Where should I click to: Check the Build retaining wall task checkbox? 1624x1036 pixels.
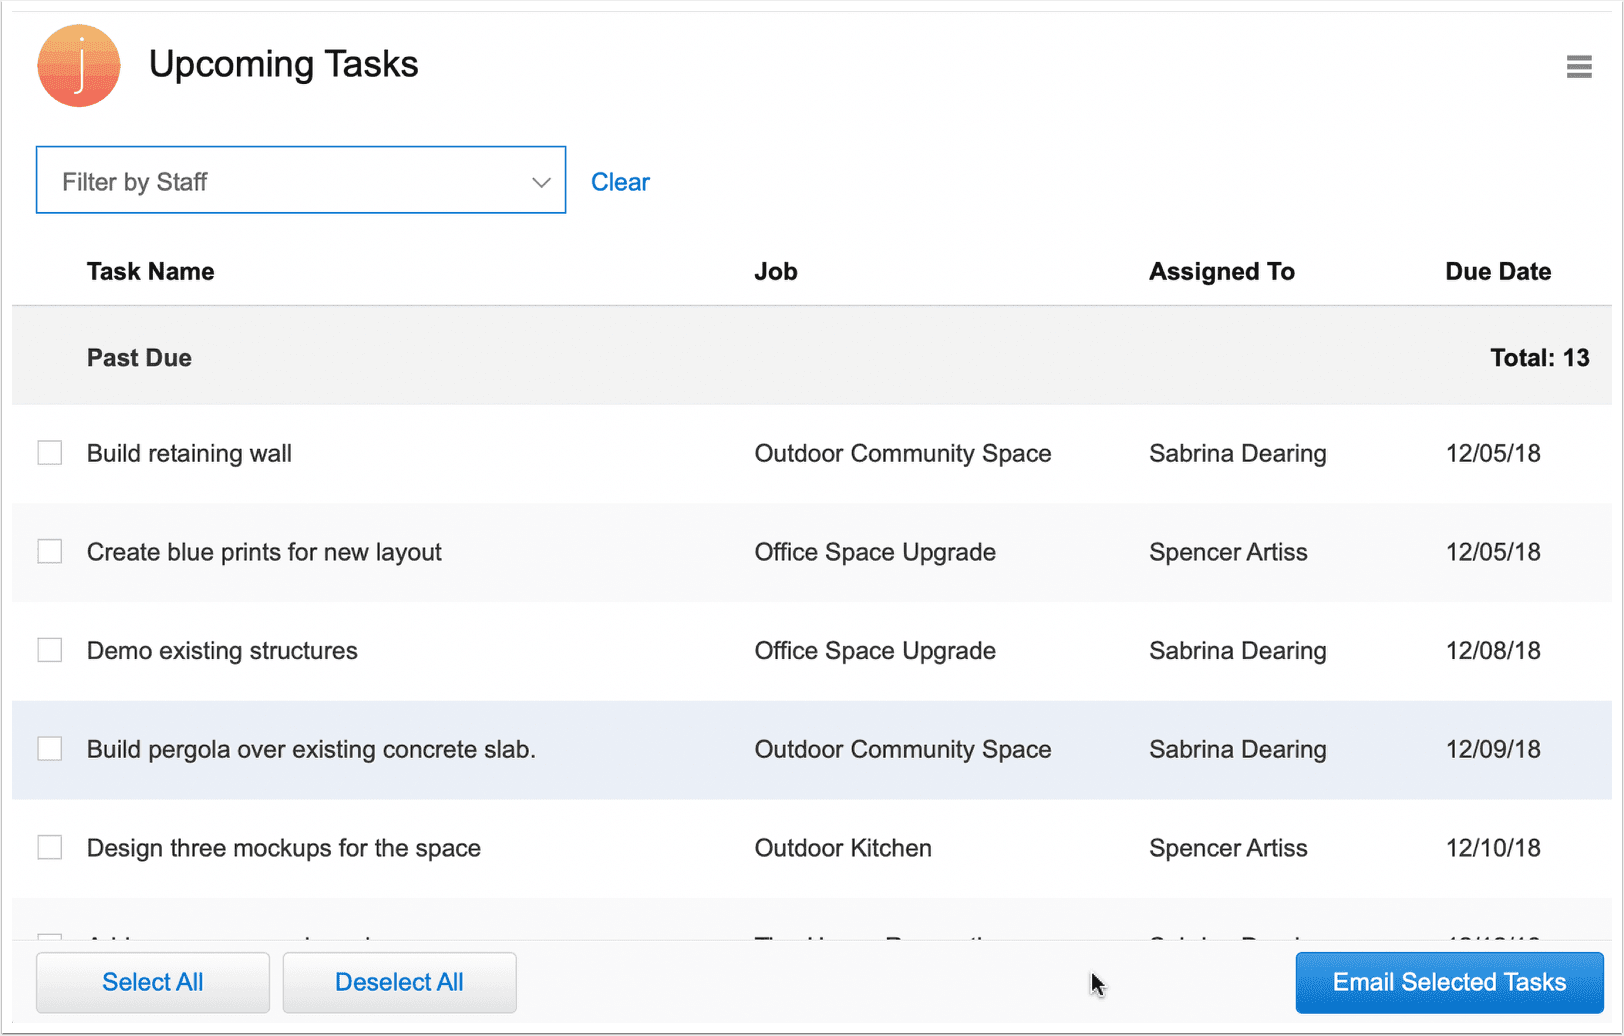pyautogui.click(x=49, y=452)
